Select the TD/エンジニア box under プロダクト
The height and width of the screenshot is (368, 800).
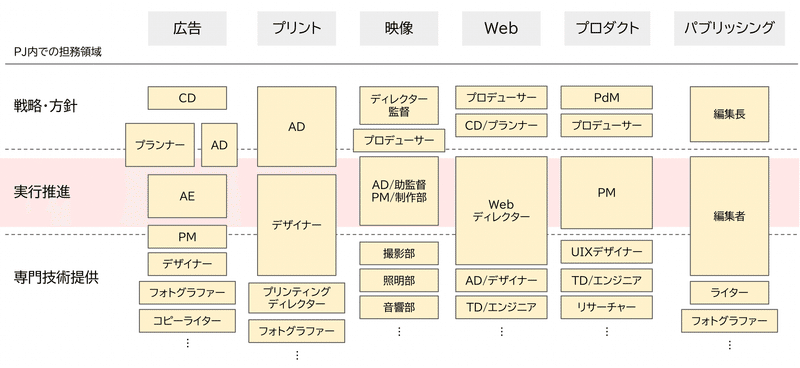point(607,280)
